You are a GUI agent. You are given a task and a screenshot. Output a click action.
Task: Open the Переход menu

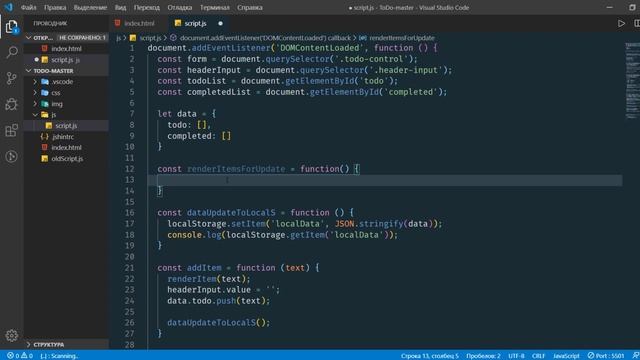pyautogui.click(x=147, y=7)
